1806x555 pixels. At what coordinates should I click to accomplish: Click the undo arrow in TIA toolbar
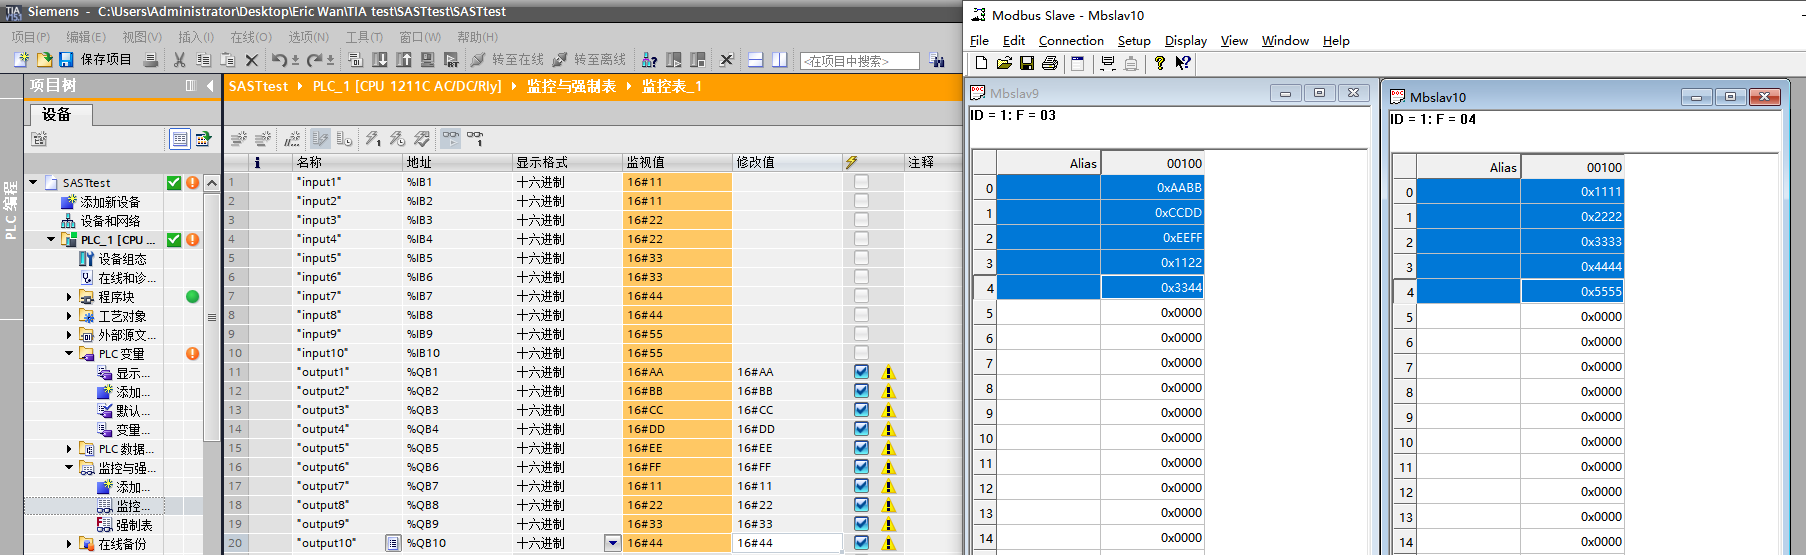point(280,60)
